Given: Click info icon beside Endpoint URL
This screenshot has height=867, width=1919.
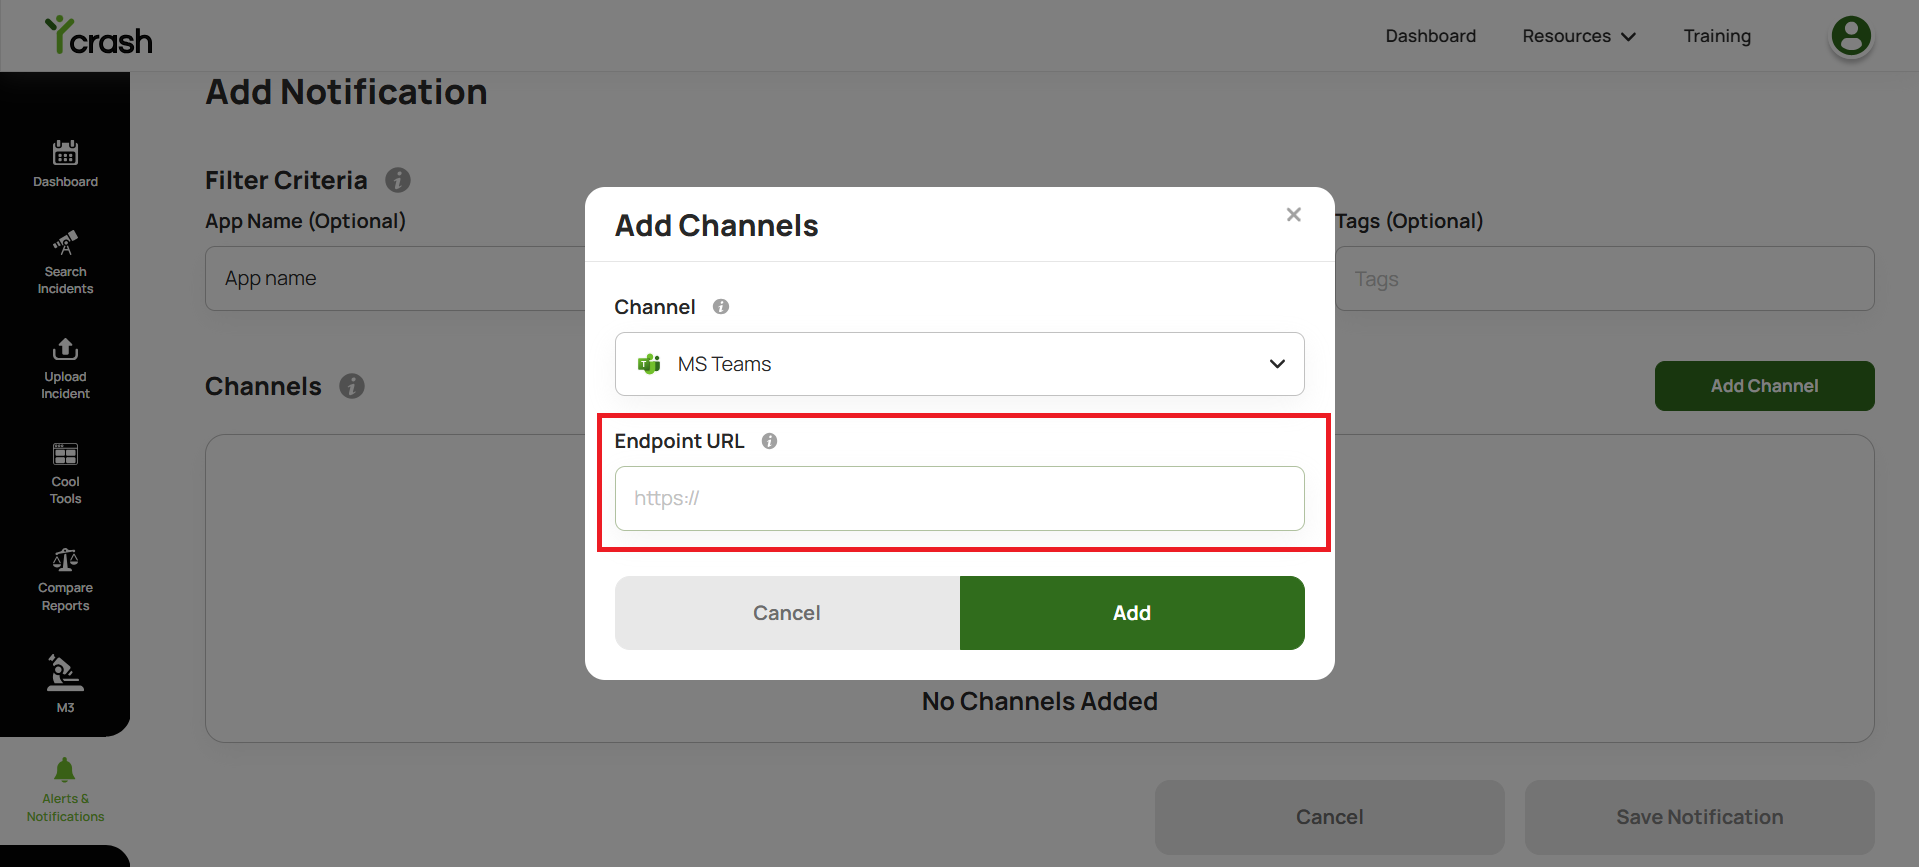Looking at the screenshot, I should click(x=769, y=441).
